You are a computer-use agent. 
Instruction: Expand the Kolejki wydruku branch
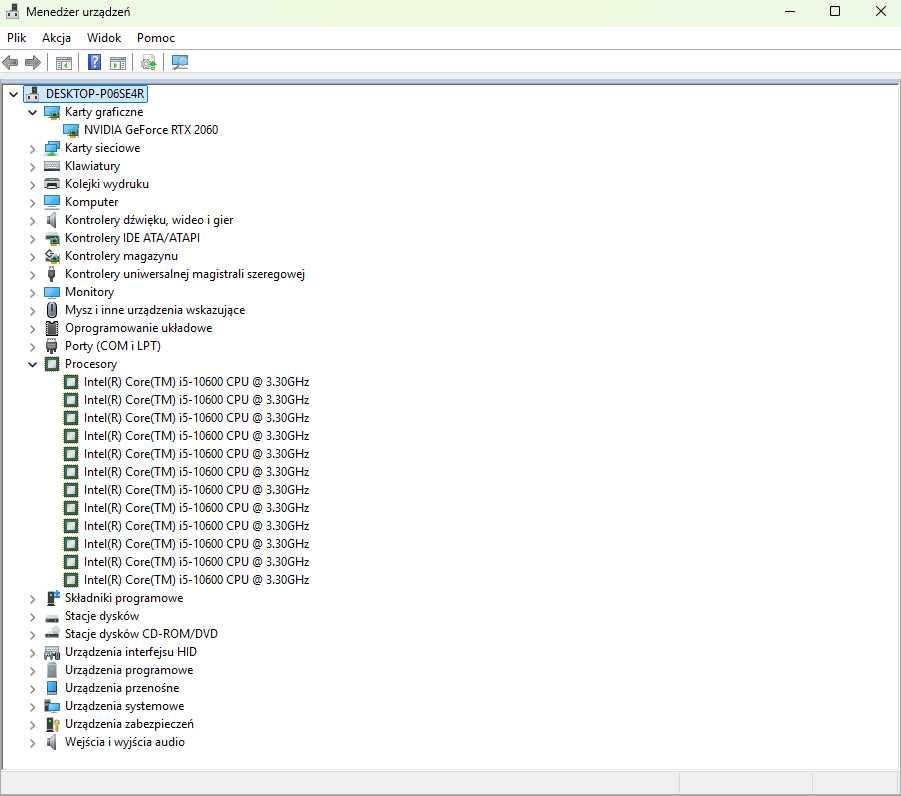33,184
